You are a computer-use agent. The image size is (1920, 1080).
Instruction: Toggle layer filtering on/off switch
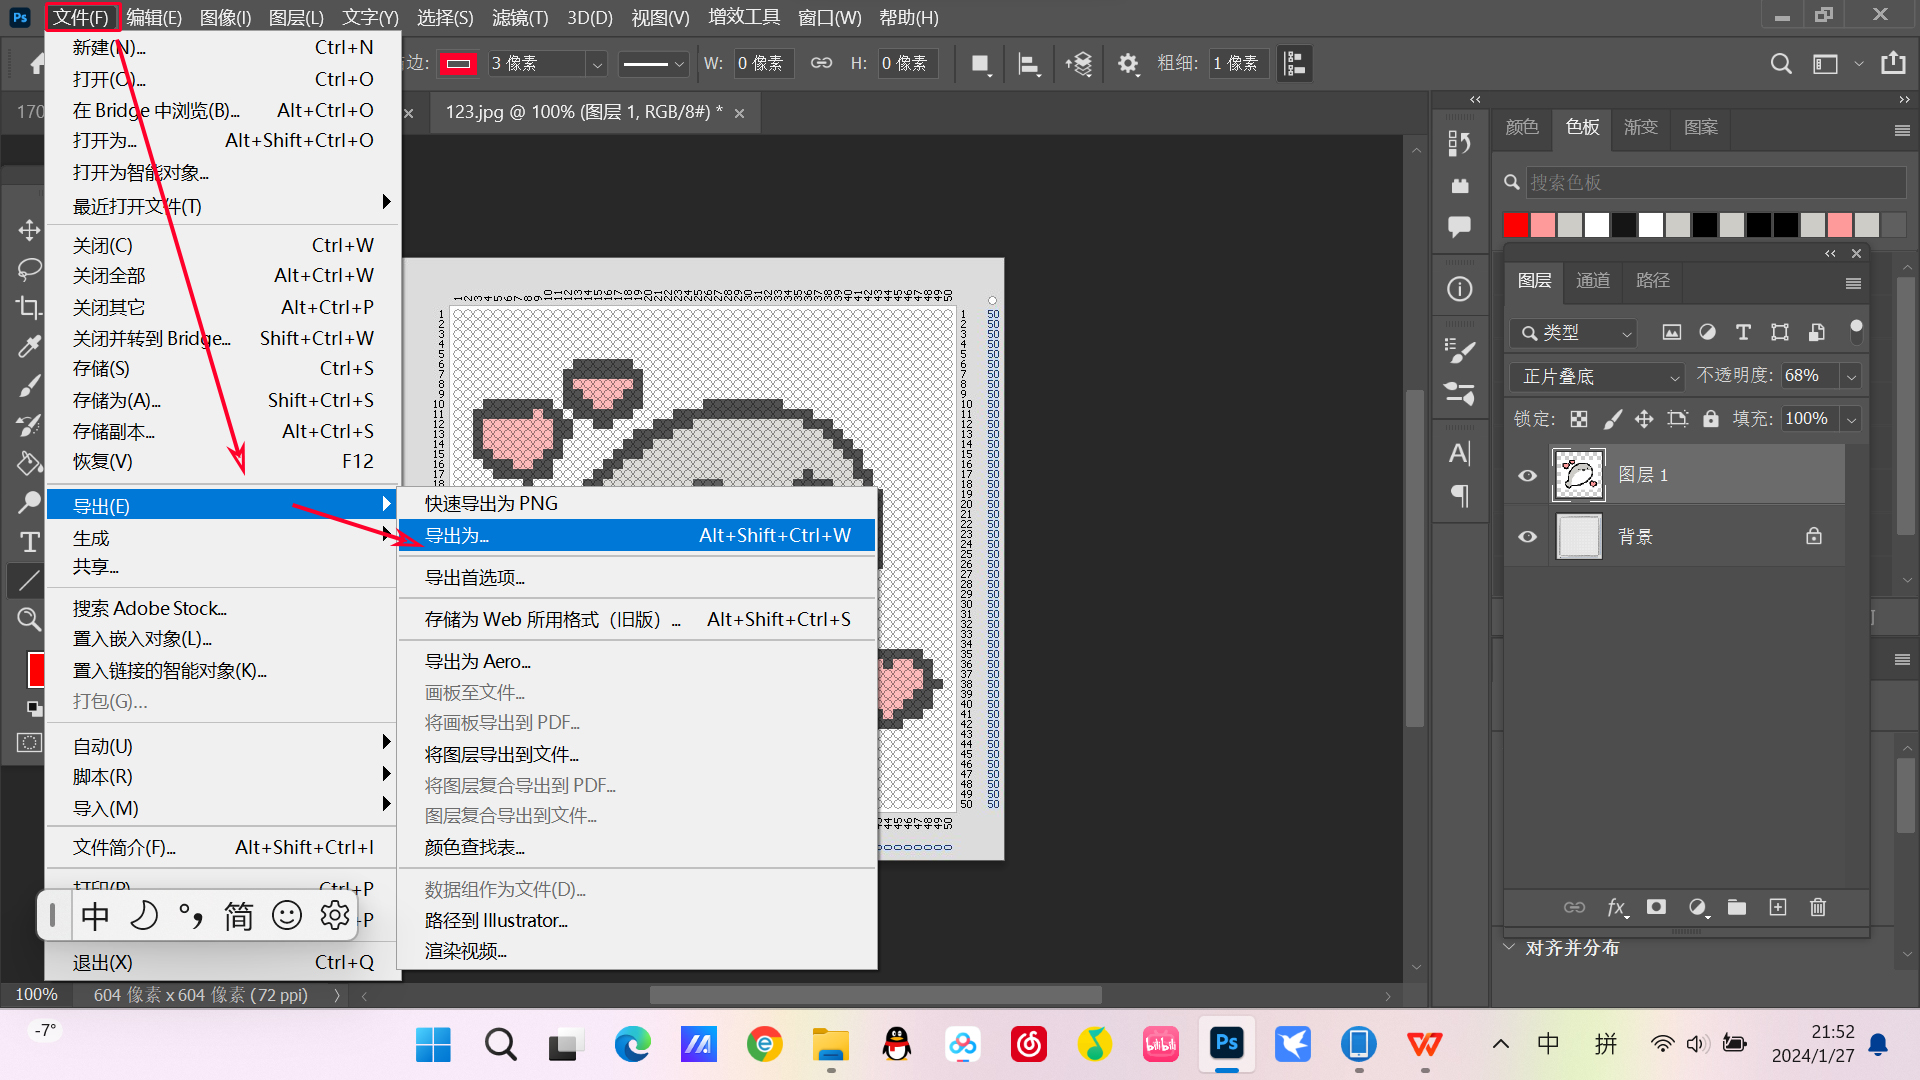1856,331
